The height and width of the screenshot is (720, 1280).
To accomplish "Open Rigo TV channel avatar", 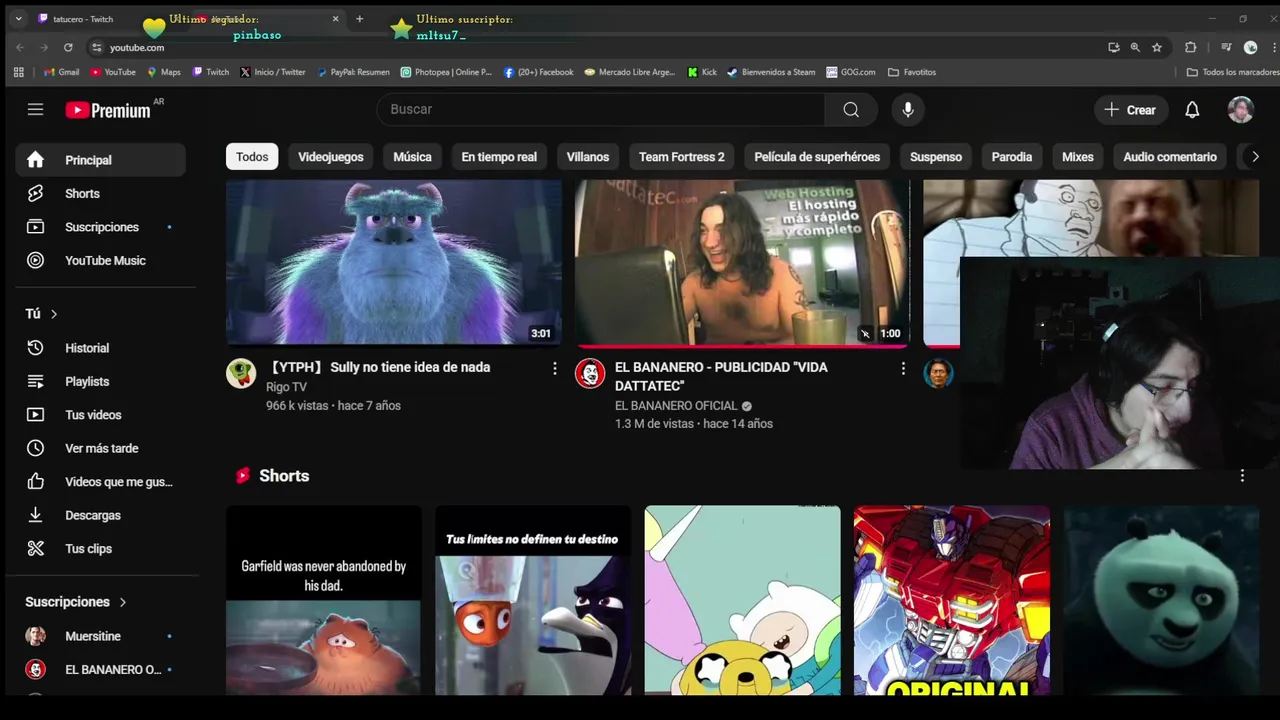I will (241, 373).
